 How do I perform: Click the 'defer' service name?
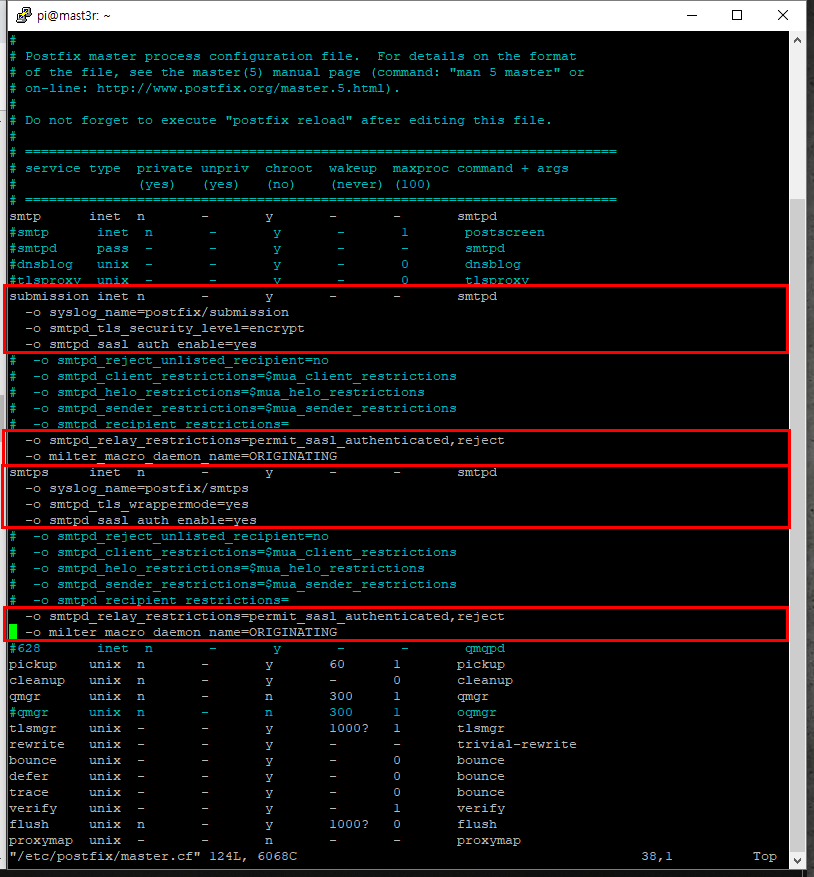[29, 776]
